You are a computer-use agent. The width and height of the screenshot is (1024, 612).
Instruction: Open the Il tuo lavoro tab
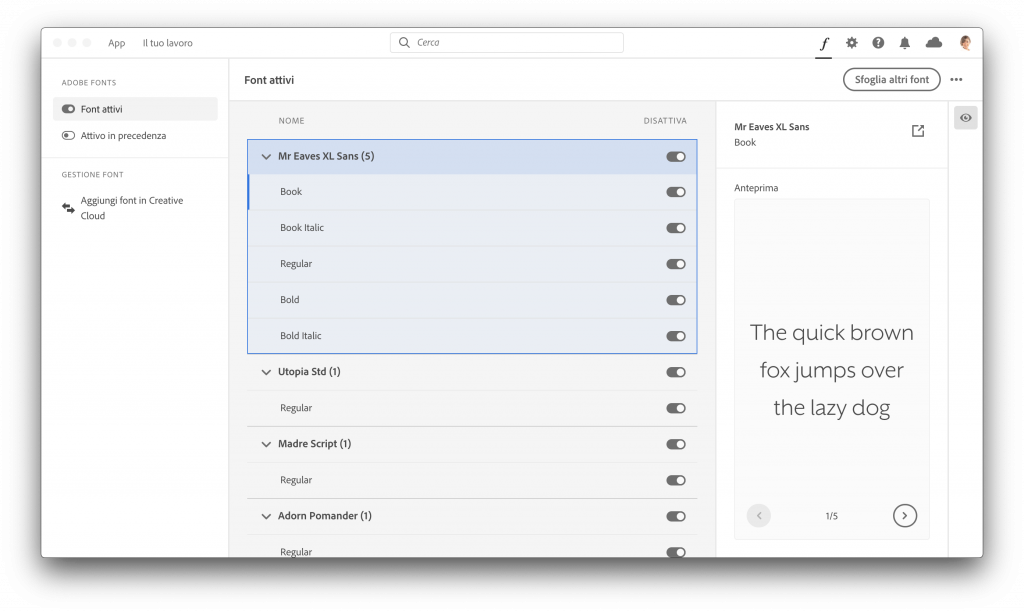click(x=168, y=43)
